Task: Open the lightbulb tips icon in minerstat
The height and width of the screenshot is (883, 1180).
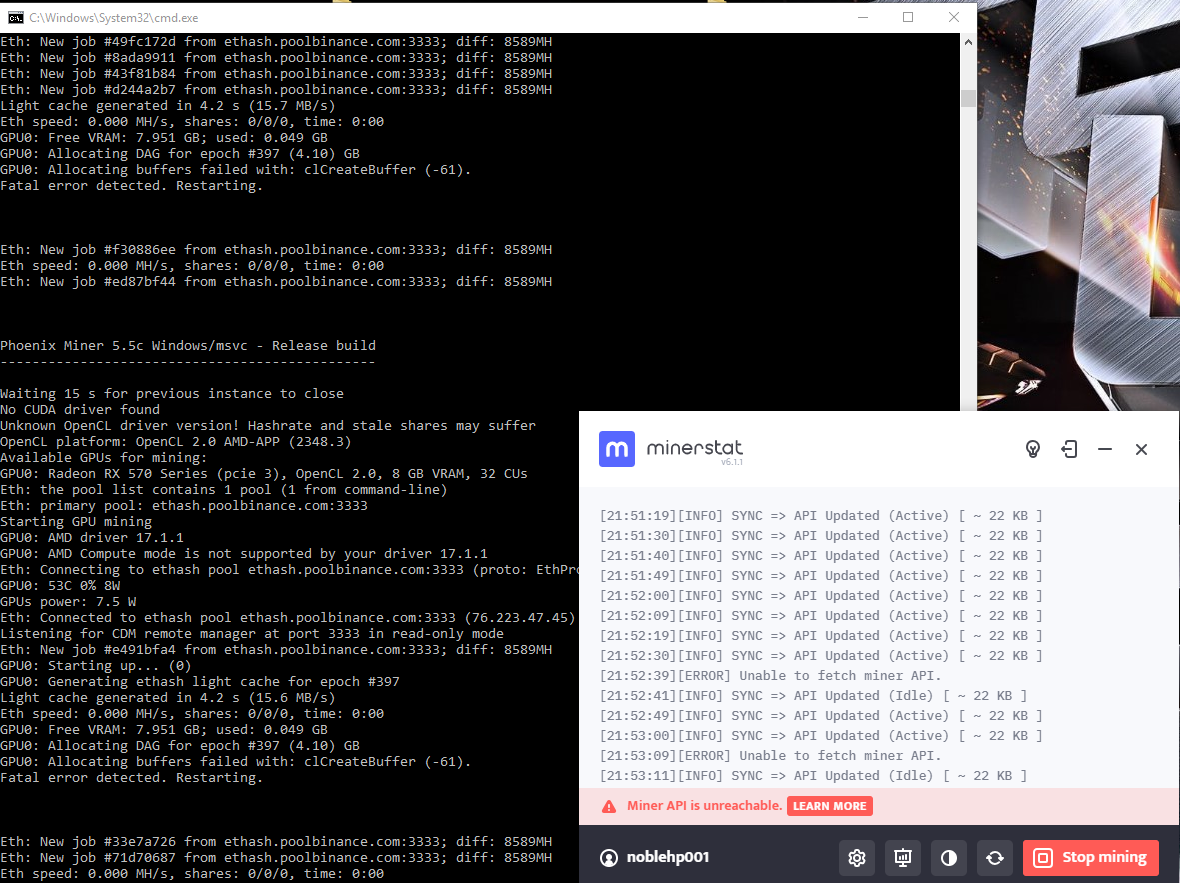Action: 1032,449
